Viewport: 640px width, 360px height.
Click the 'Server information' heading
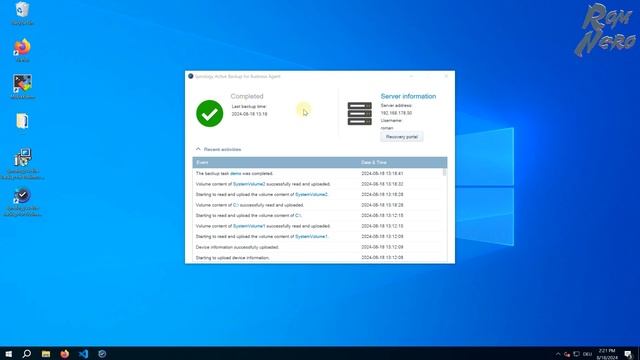click(408, 96)
